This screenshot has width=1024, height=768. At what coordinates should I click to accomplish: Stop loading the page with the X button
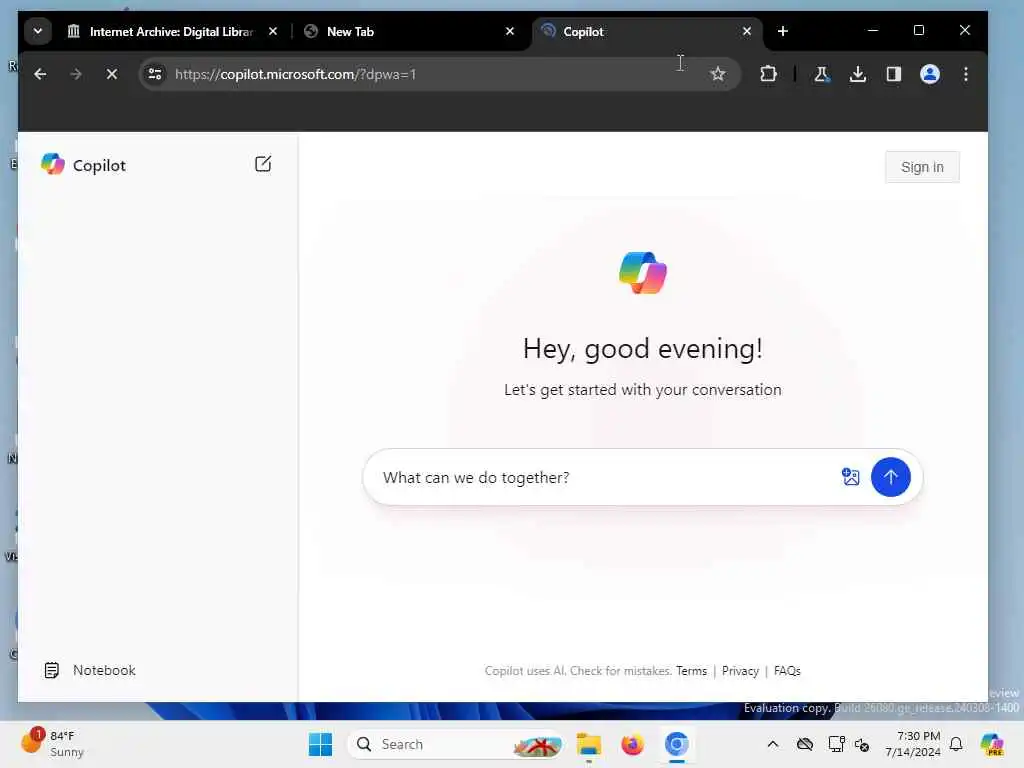(112, 74)
